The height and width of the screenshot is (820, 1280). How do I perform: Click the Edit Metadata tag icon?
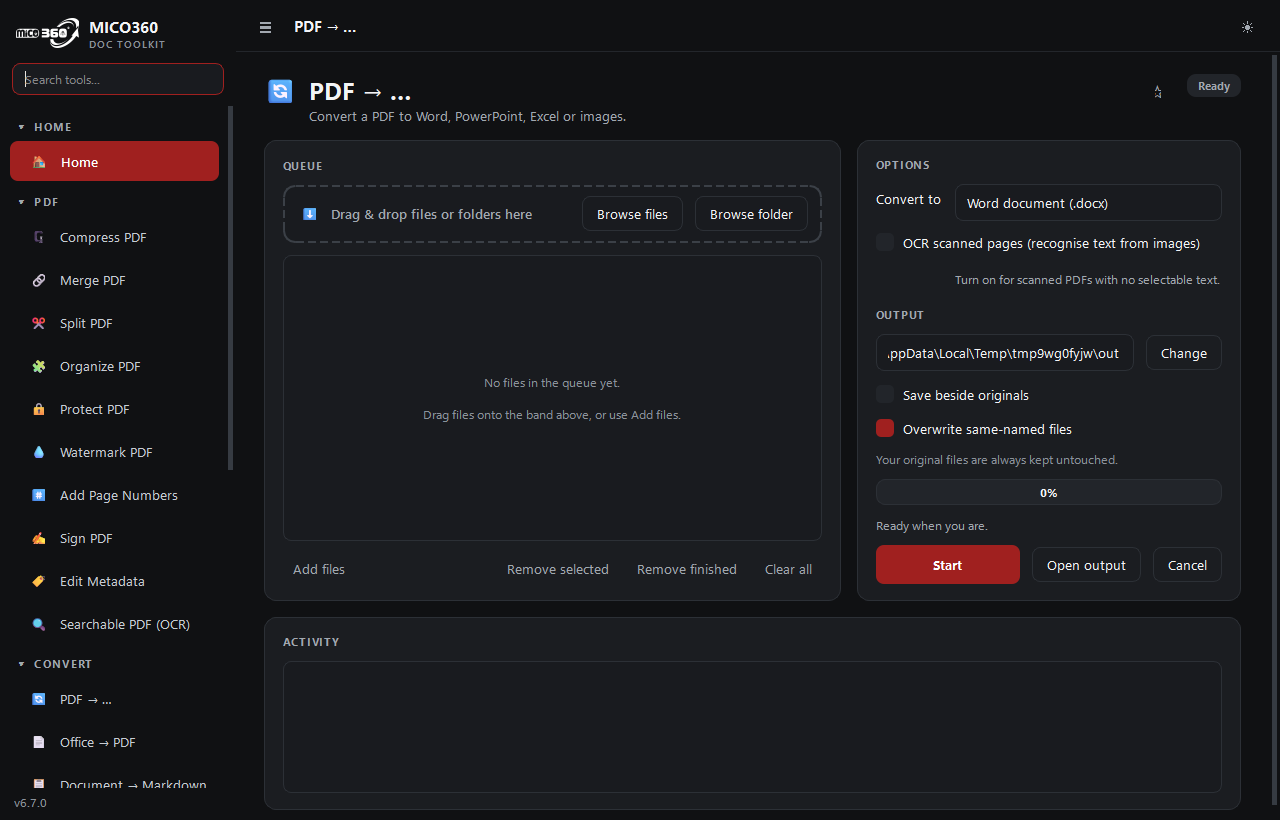coord(38,581)
